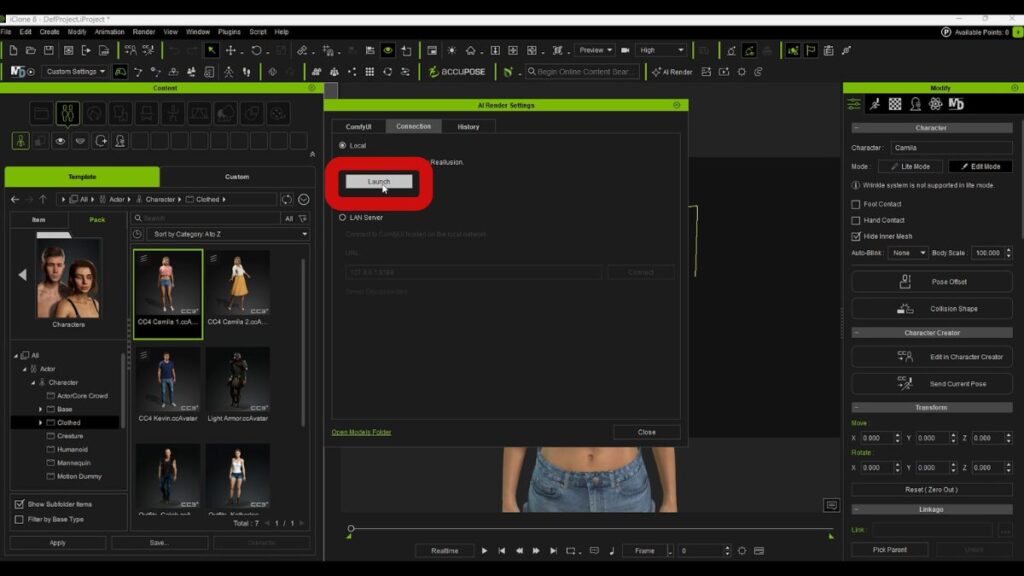Click Send Current Pose
This screenshot has width=1024, height=576.
(932, 384)
